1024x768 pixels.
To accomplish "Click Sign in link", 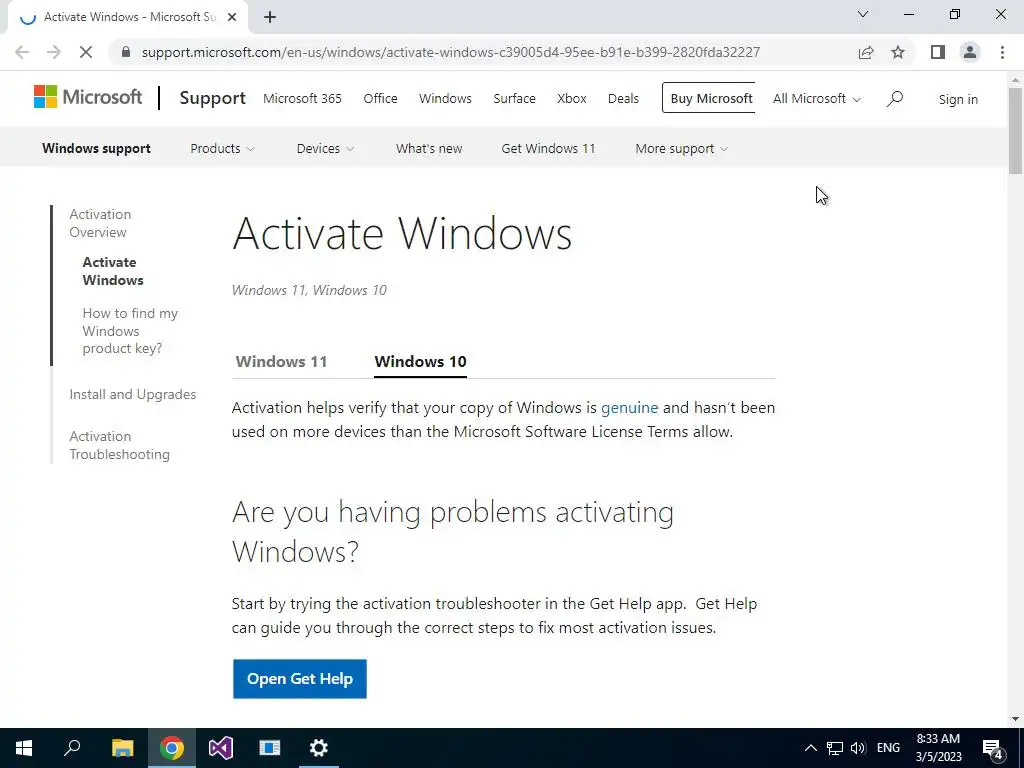I will 958,99.
